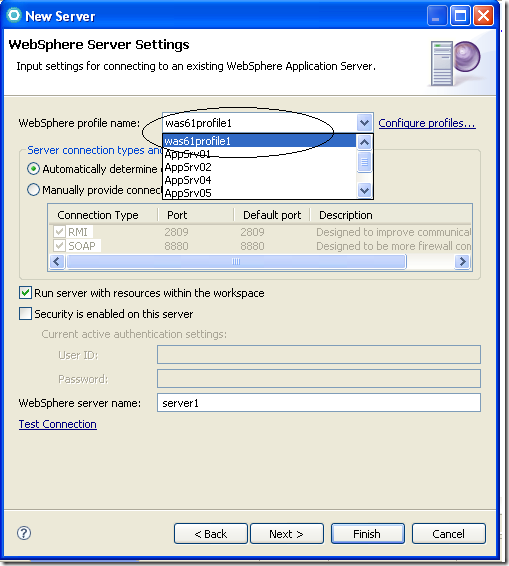The height and width of the screenshot is (566, 509).
Task: Choose AppSrv01 from the profile list
Action: (259, 154)
